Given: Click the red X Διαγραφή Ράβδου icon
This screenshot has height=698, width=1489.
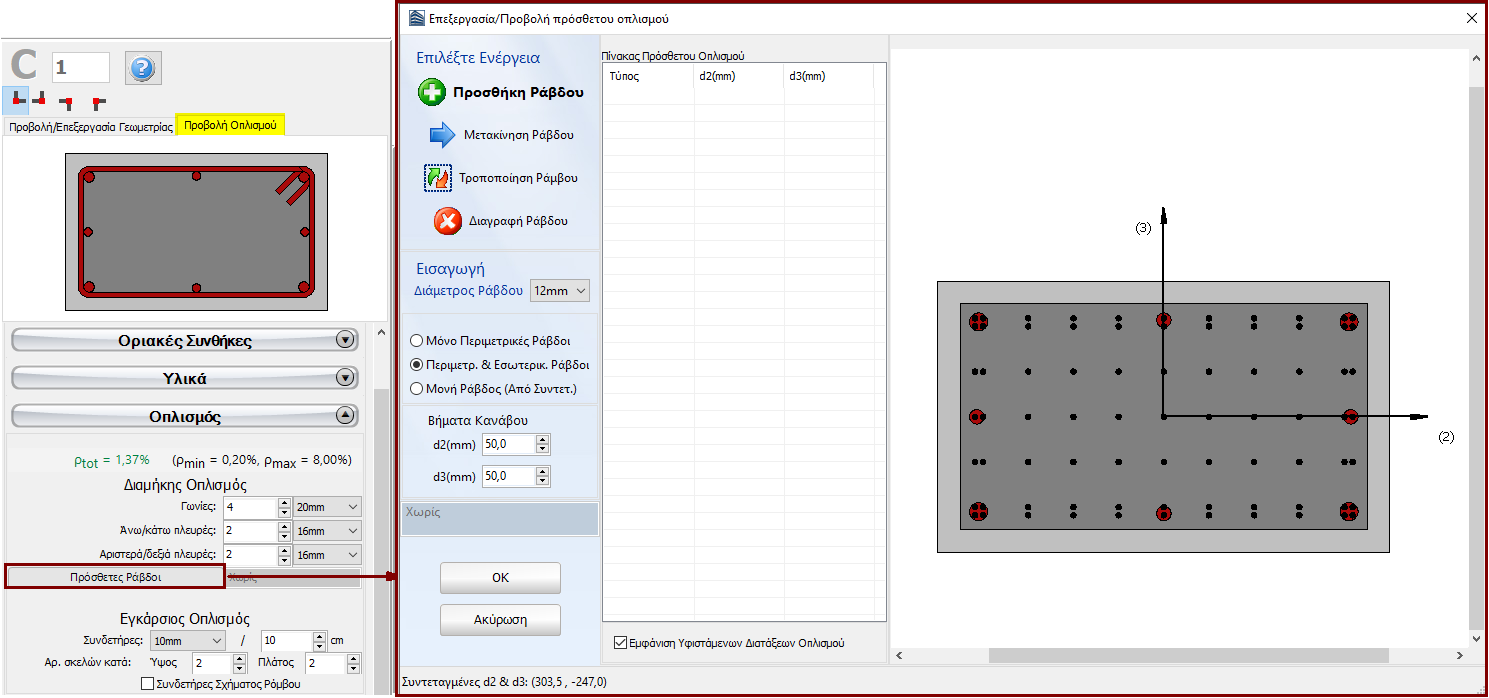Looking at the screenshot, I should coord(447,221).
